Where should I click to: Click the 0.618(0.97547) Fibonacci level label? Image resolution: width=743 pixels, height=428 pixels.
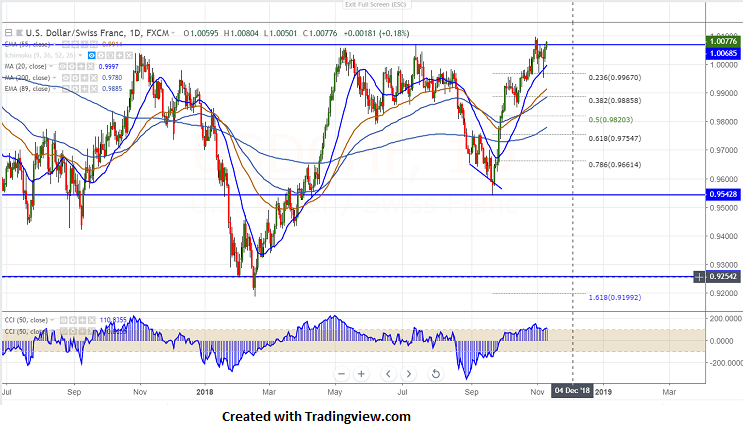(615, 138)
